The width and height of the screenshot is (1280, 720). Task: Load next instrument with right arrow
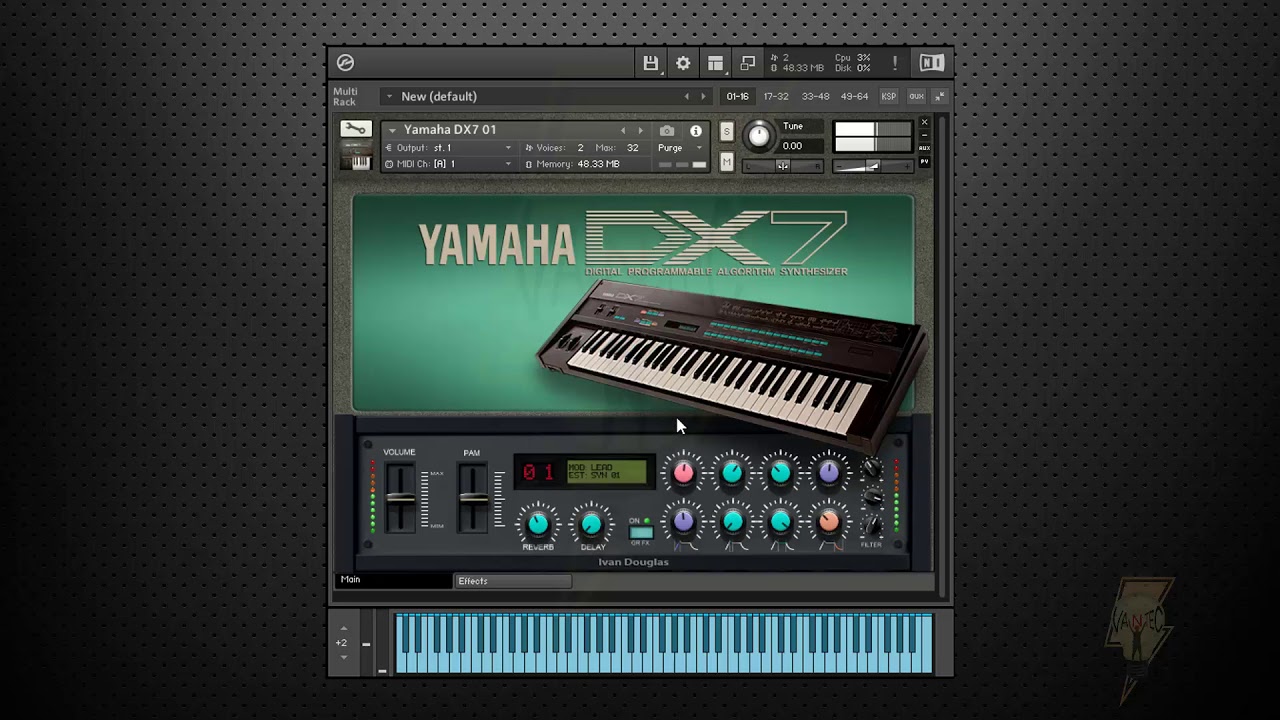641,131
